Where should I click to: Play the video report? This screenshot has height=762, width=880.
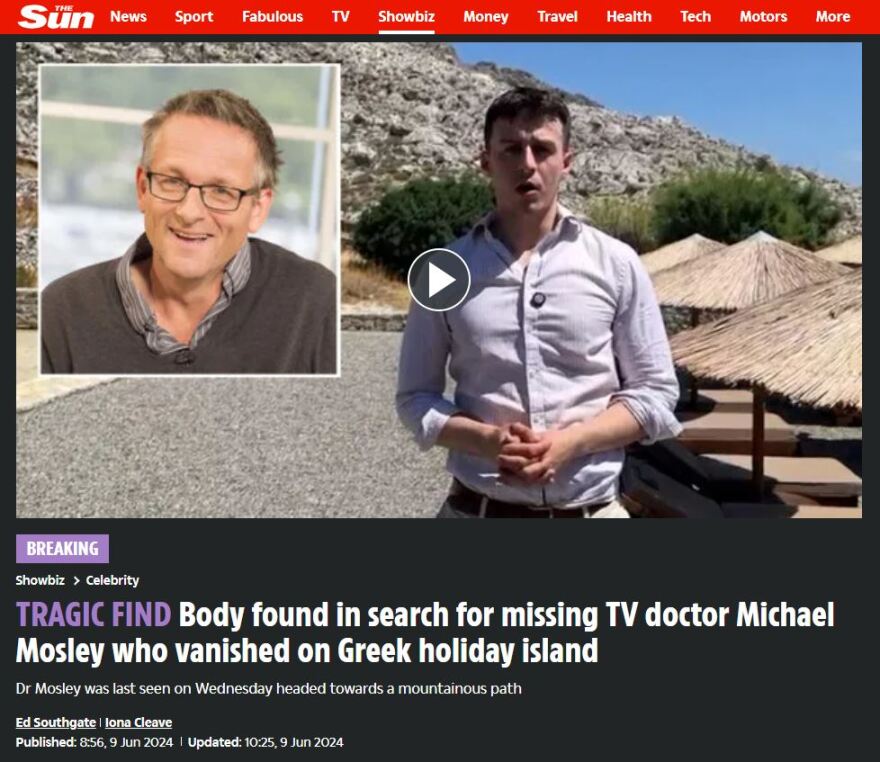pyautogui.click(x=439, y=280)
